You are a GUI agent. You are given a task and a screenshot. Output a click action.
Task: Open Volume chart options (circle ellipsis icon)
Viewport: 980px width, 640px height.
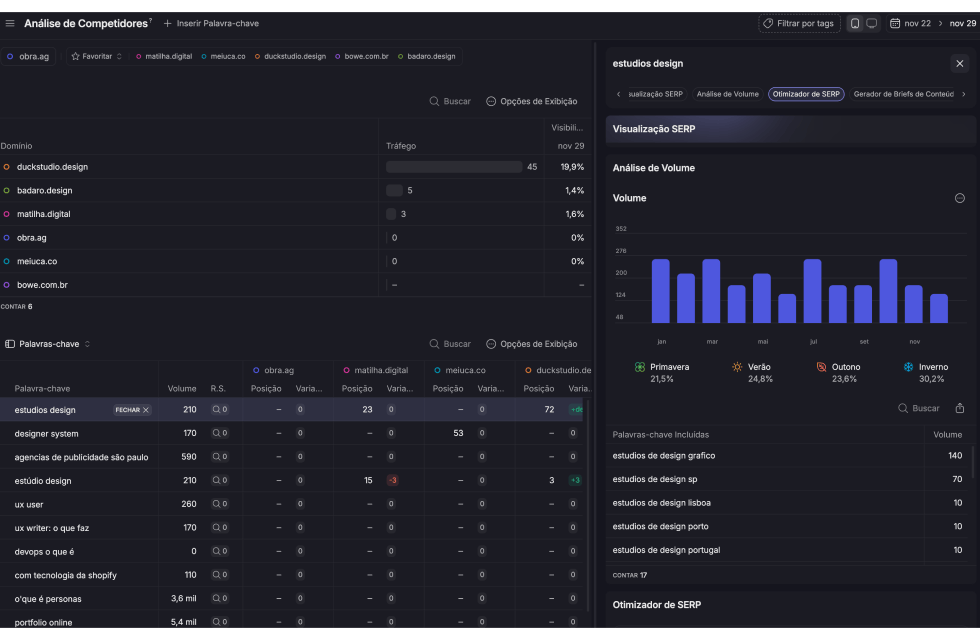pos(960,198)
